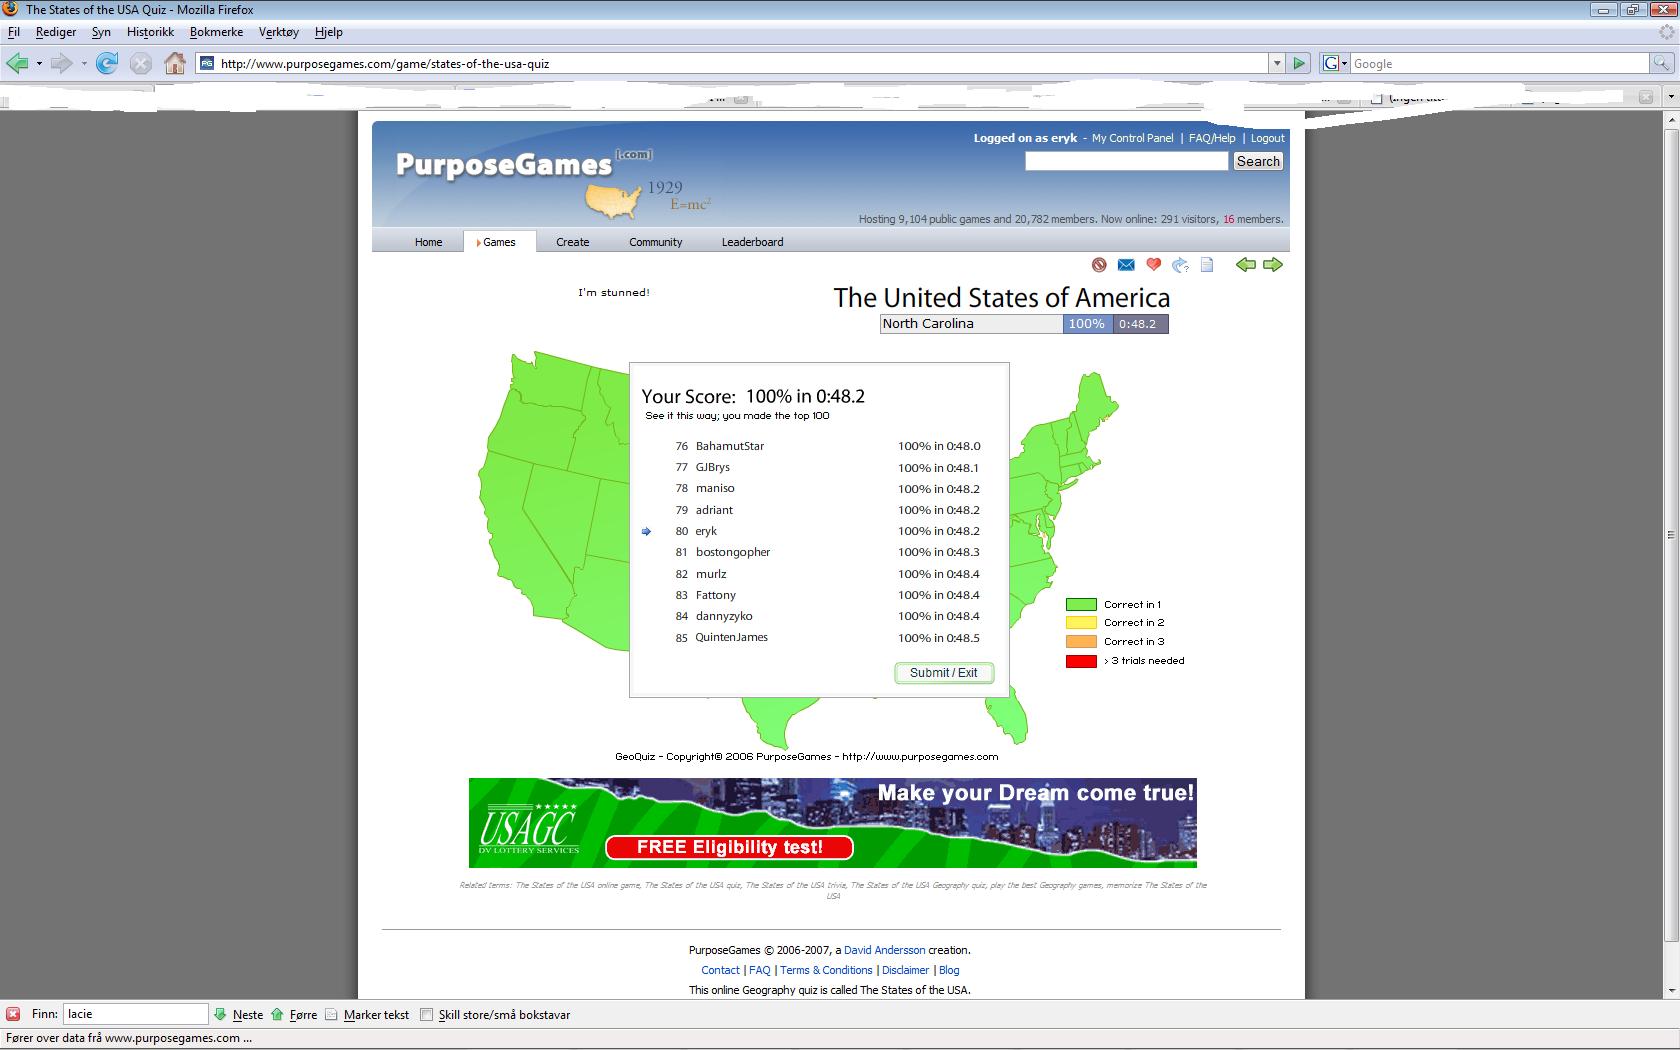Click the blue arrow with question mark icon
Image resolution: width=1680 pixels, height=1050 pixels.
(1180, 265)
